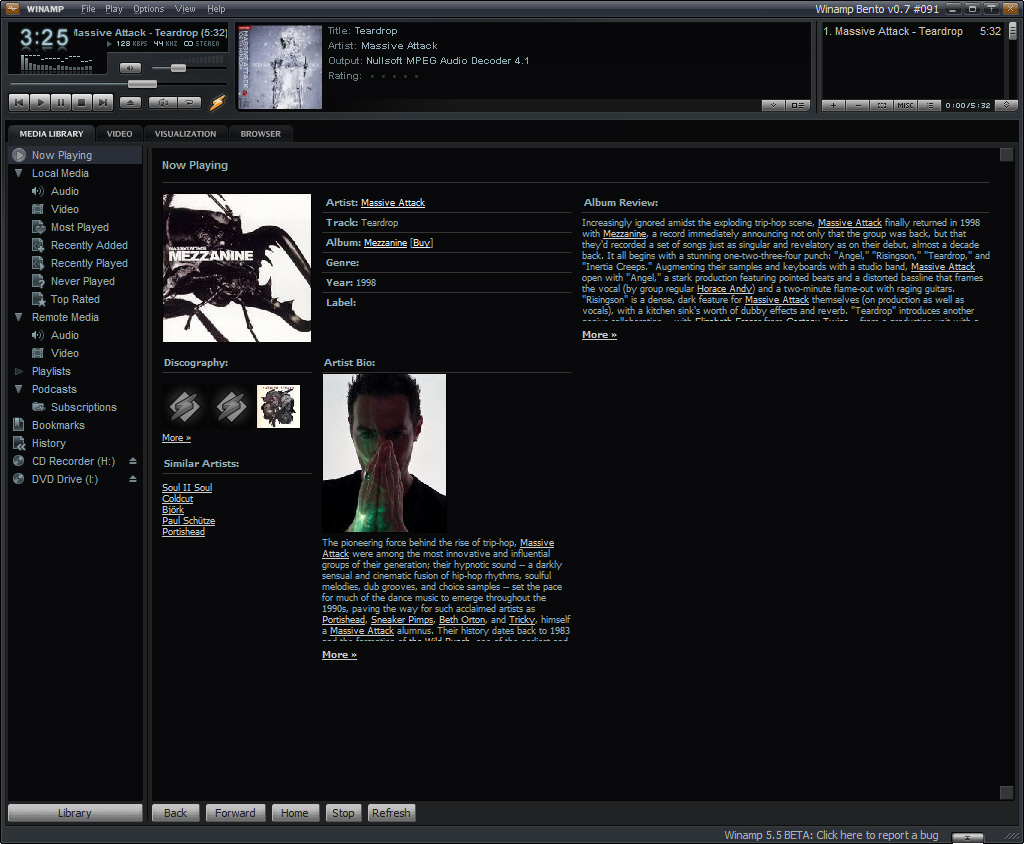
Task: Switch to the Video tab
Action: (x=120, y=134)
